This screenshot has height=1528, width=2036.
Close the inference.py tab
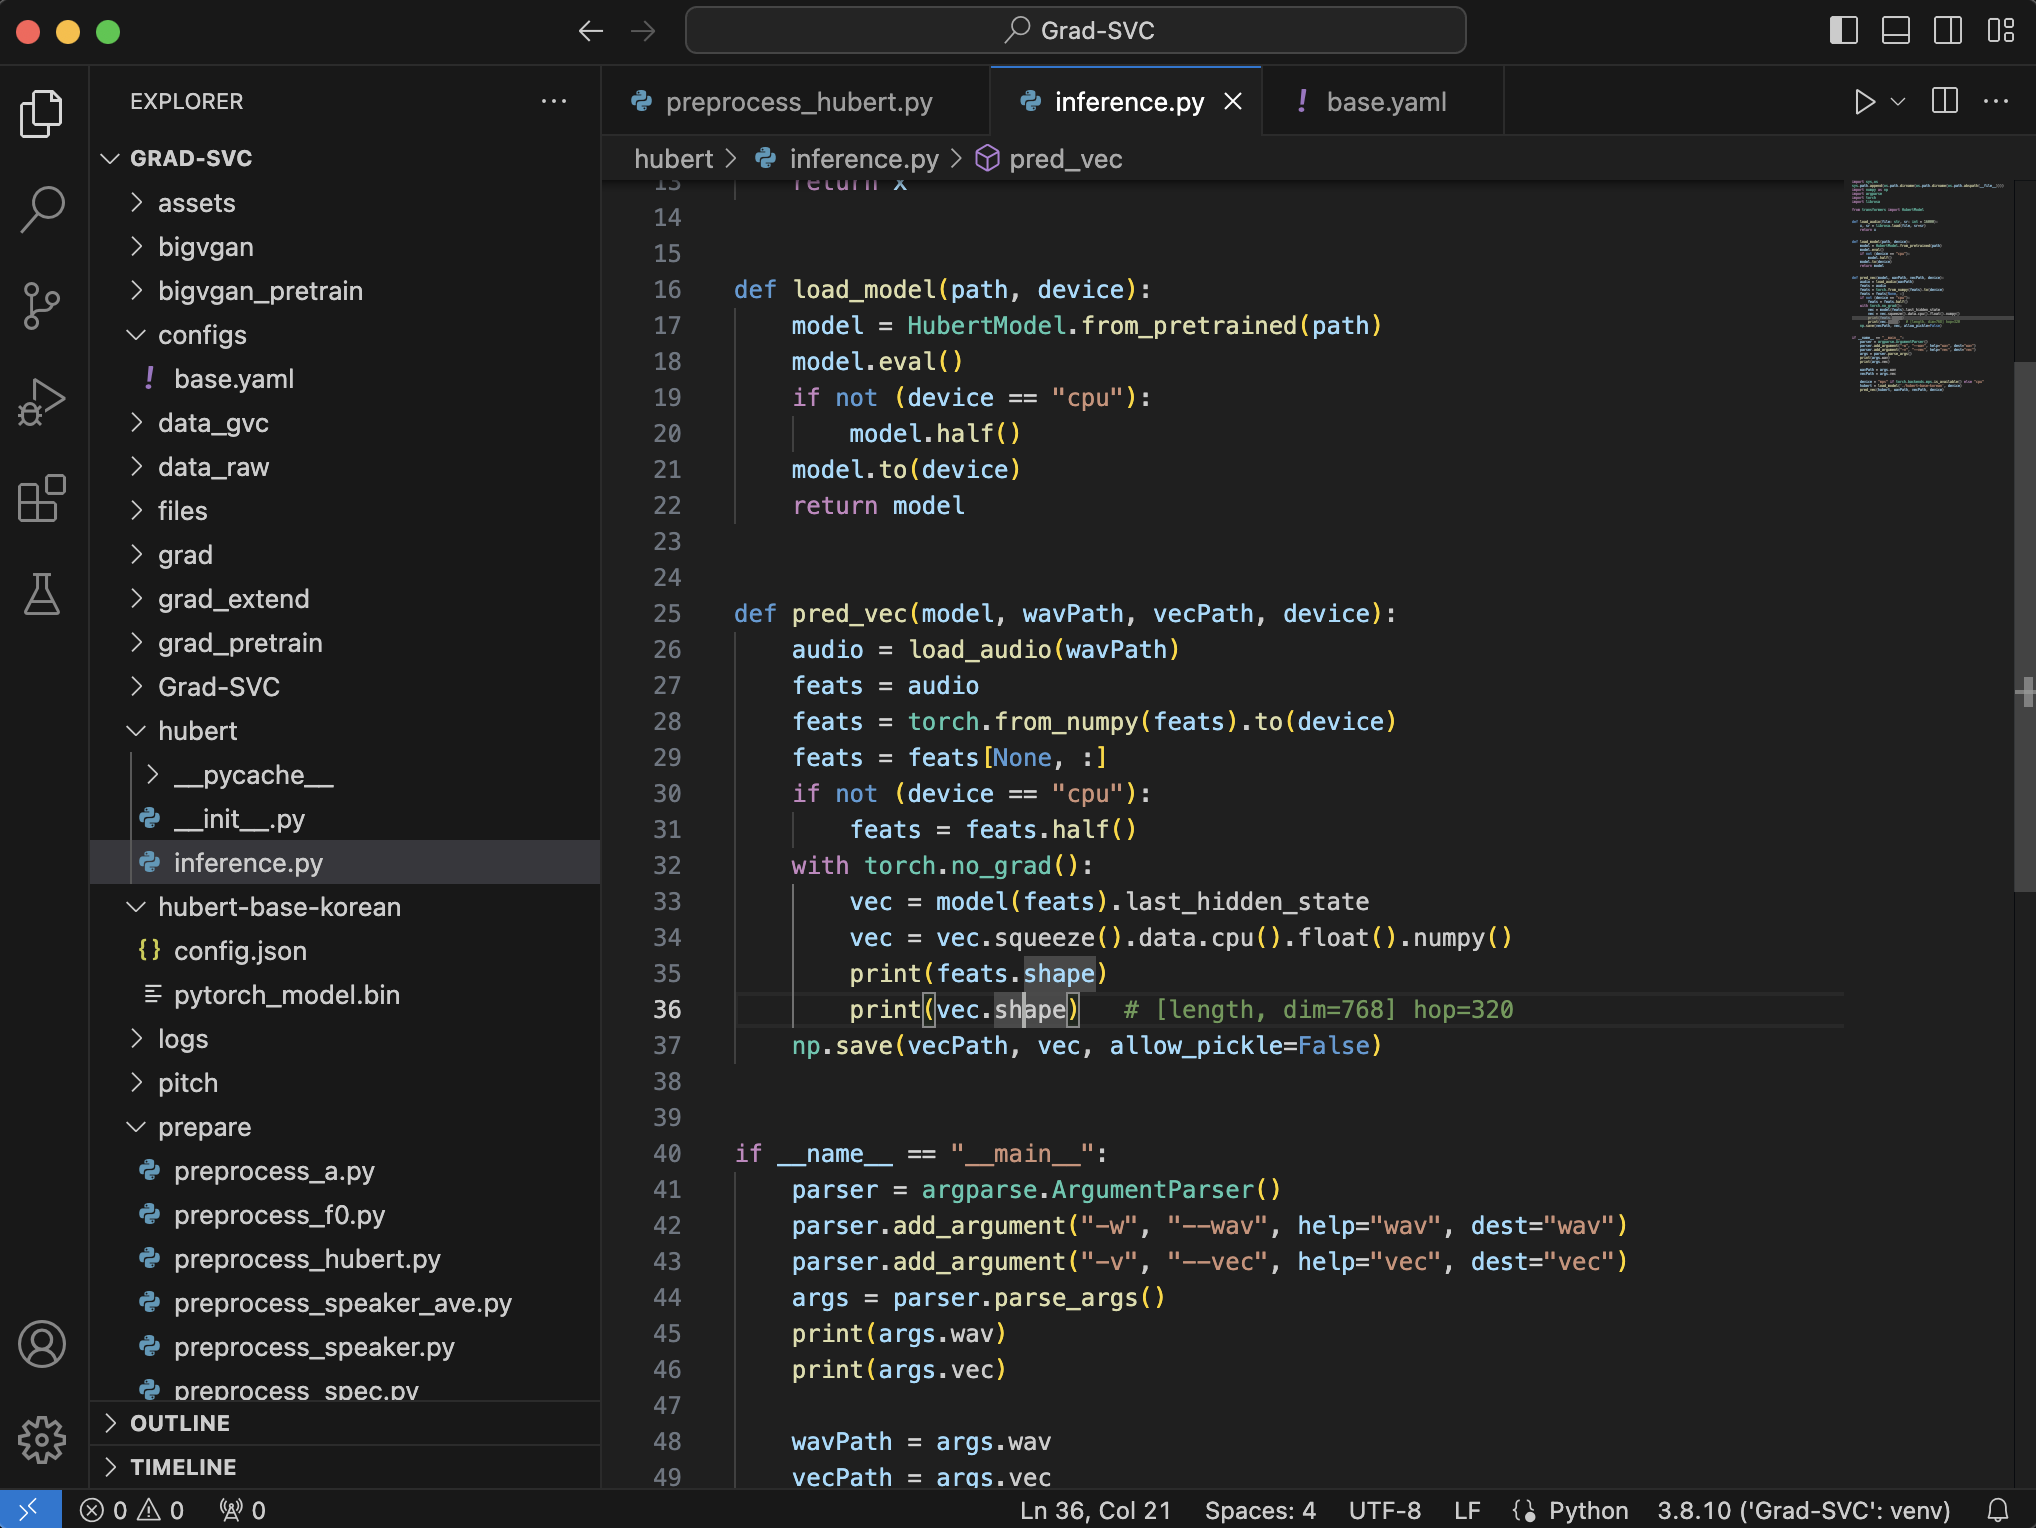click(1233, 102)
